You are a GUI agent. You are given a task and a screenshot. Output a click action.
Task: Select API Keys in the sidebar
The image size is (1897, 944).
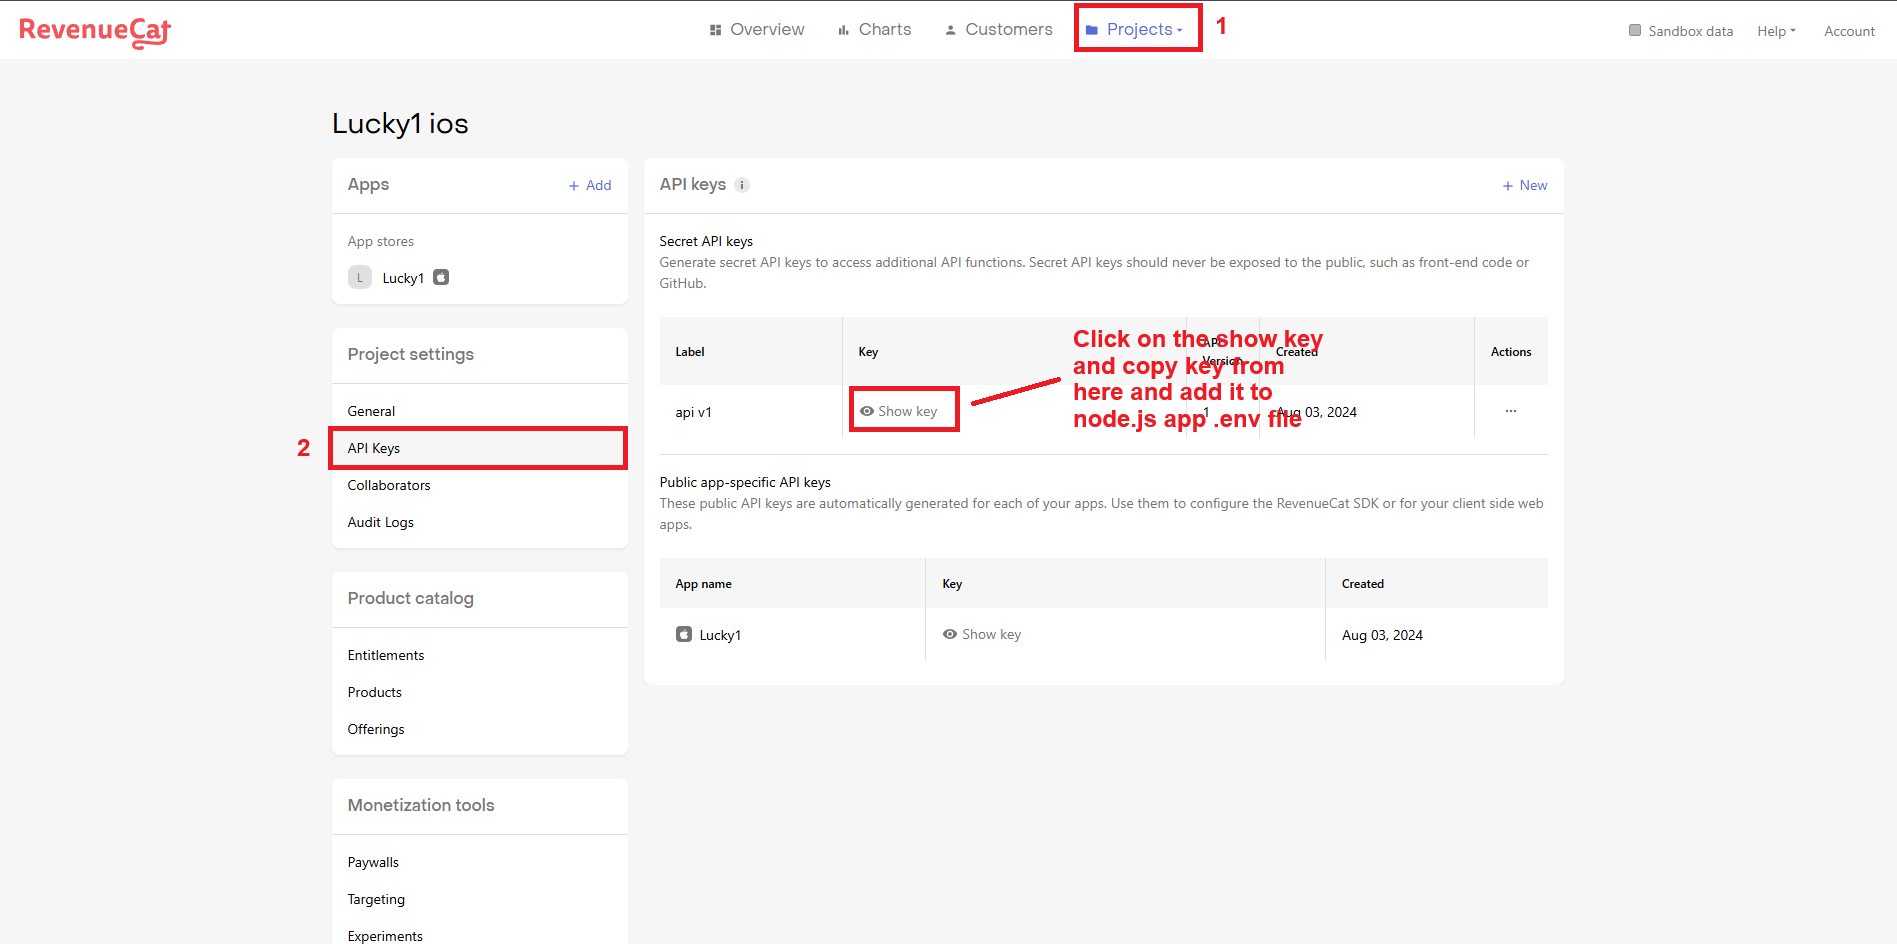tap(374, 448)
